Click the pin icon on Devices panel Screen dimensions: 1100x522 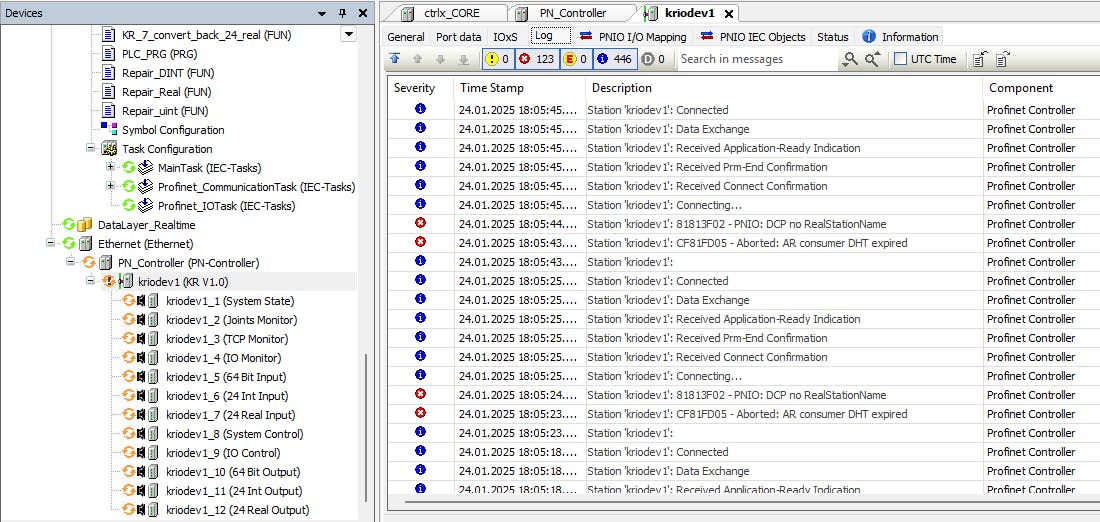(342, 13)
